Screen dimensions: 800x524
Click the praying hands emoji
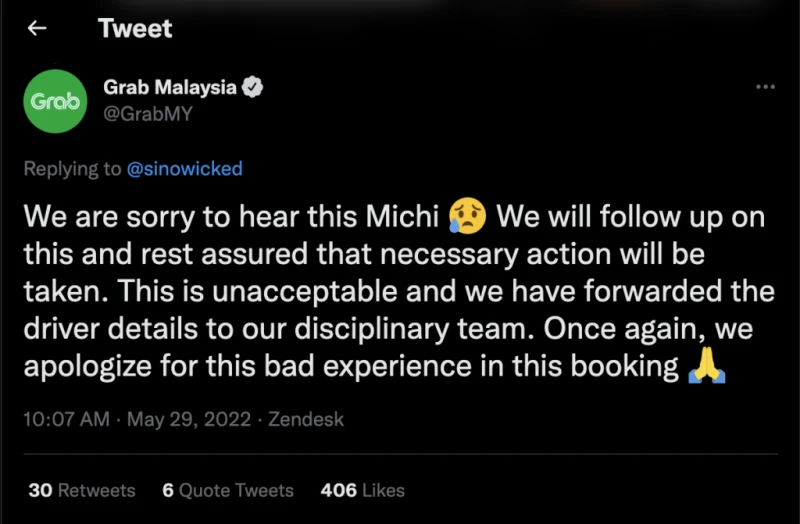point(706,366)
